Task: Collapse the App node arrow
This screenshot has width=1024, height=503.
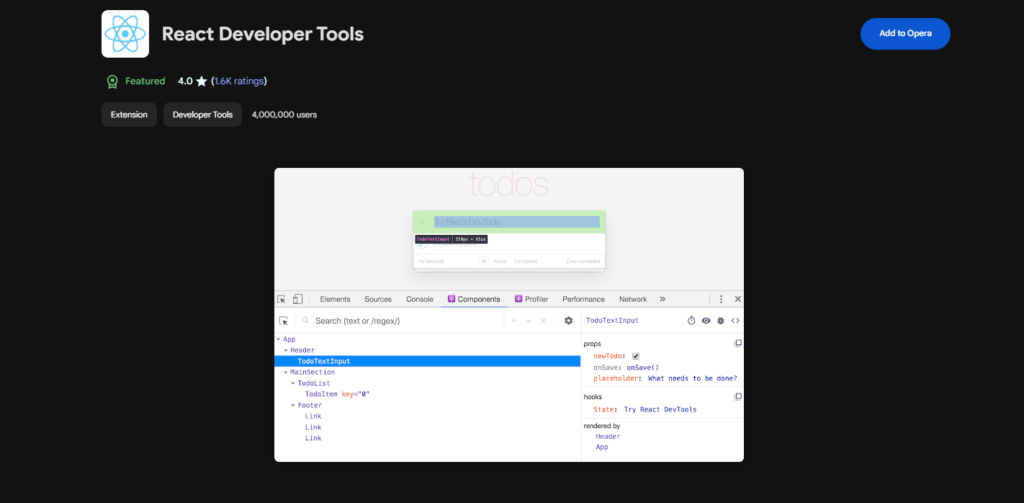Action: pyautogui.click(x=279, y=339)
